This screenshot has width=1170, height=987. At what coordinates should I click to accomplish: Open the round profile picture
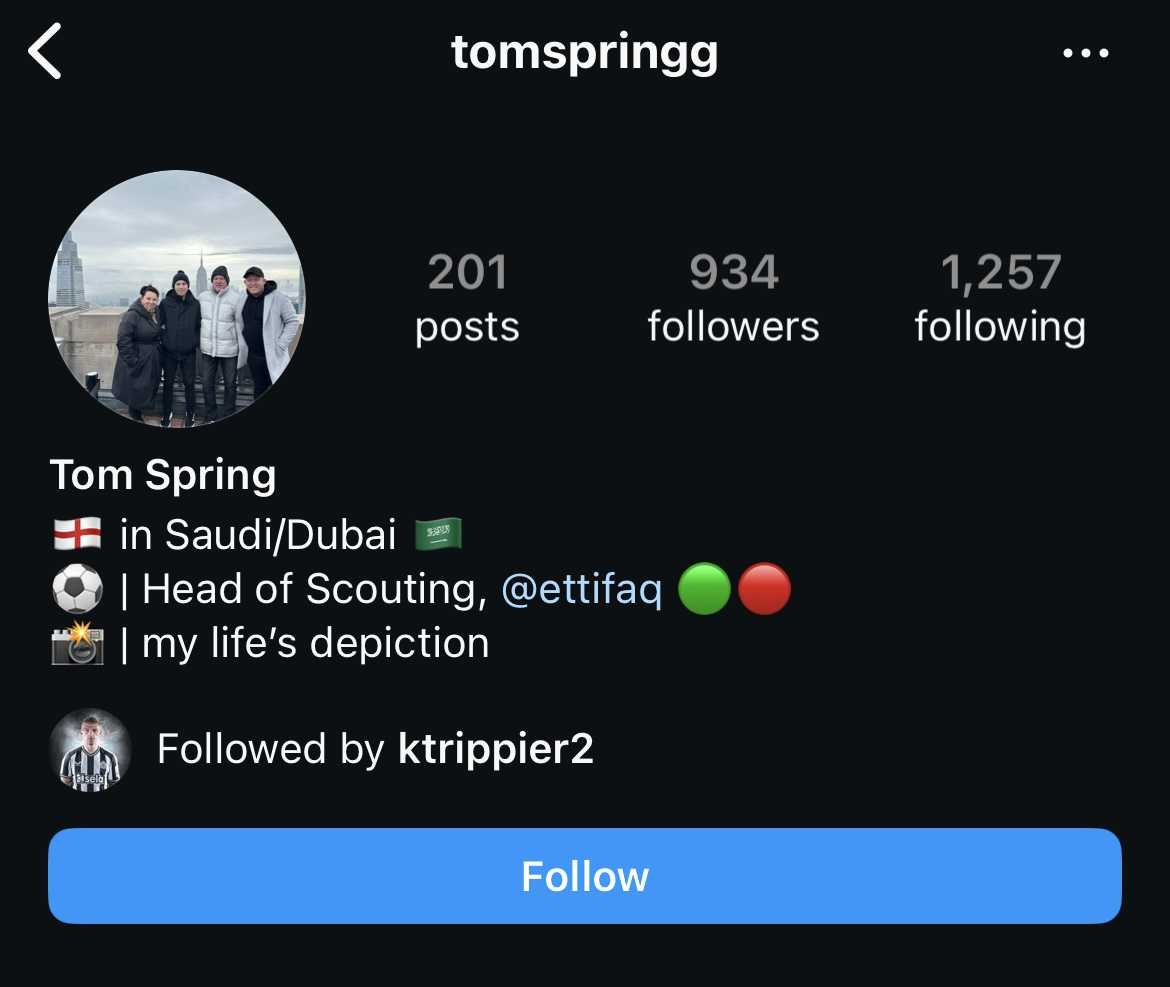[177, 299]
